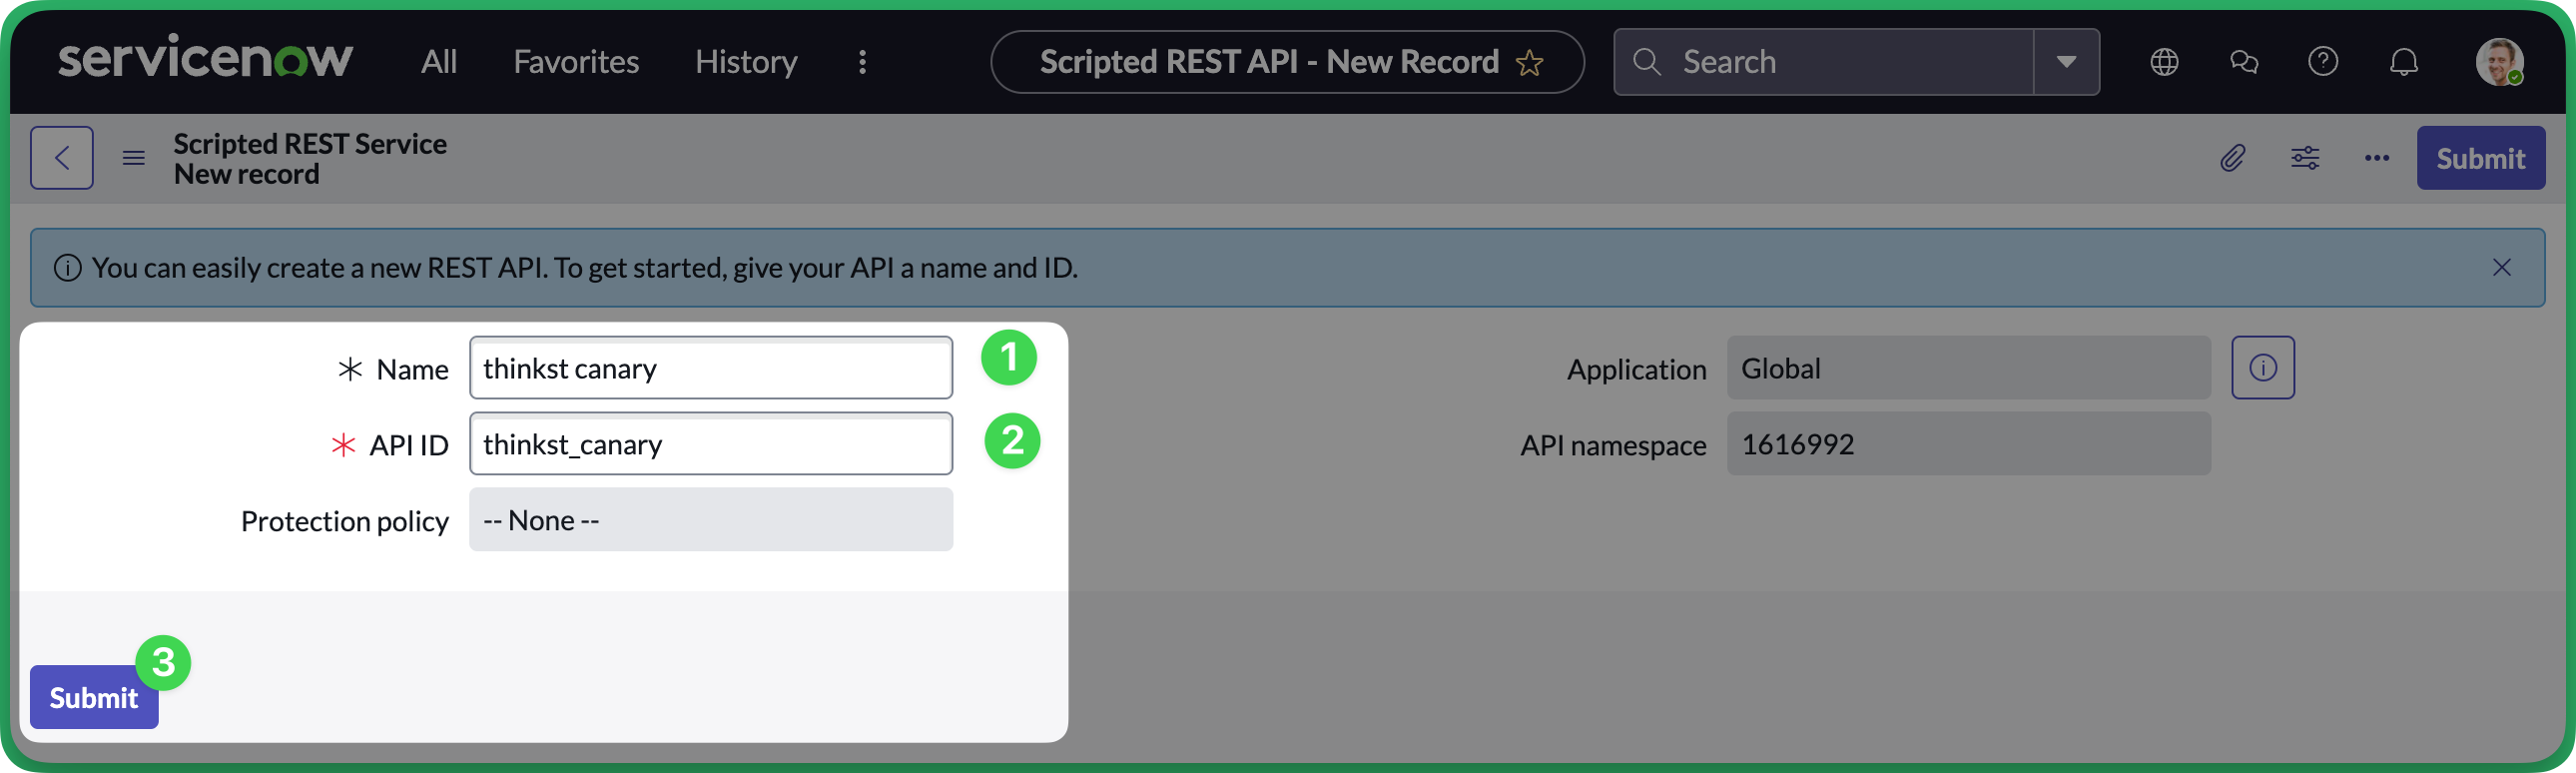Open the notifications bell
The width and height of the screenshot is (2576, 773).
pos(2404,62)
